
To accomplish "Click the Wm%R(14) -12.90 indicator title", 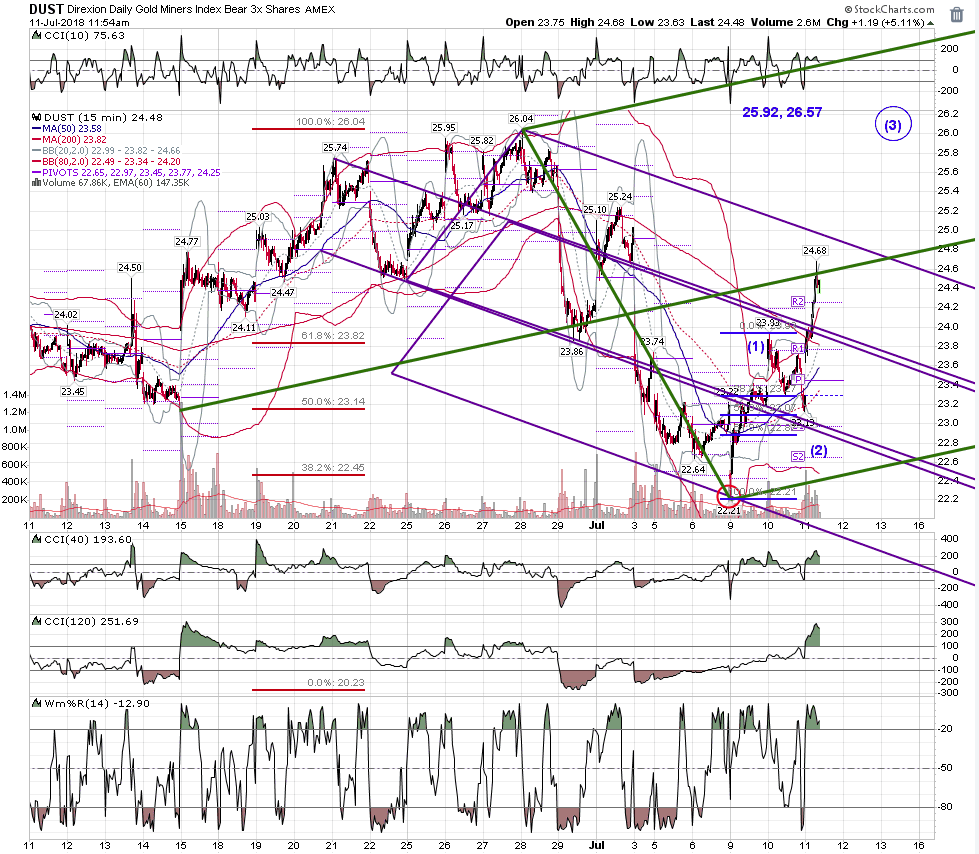I will click(x=97, y=704).
